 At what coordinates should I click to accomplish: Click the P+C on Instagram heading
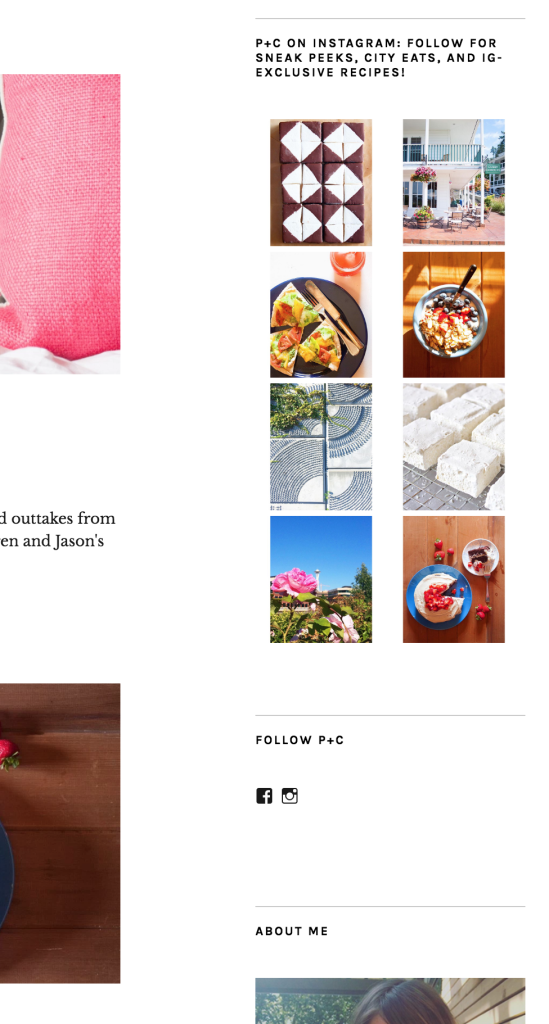click(x=379, y=57)
